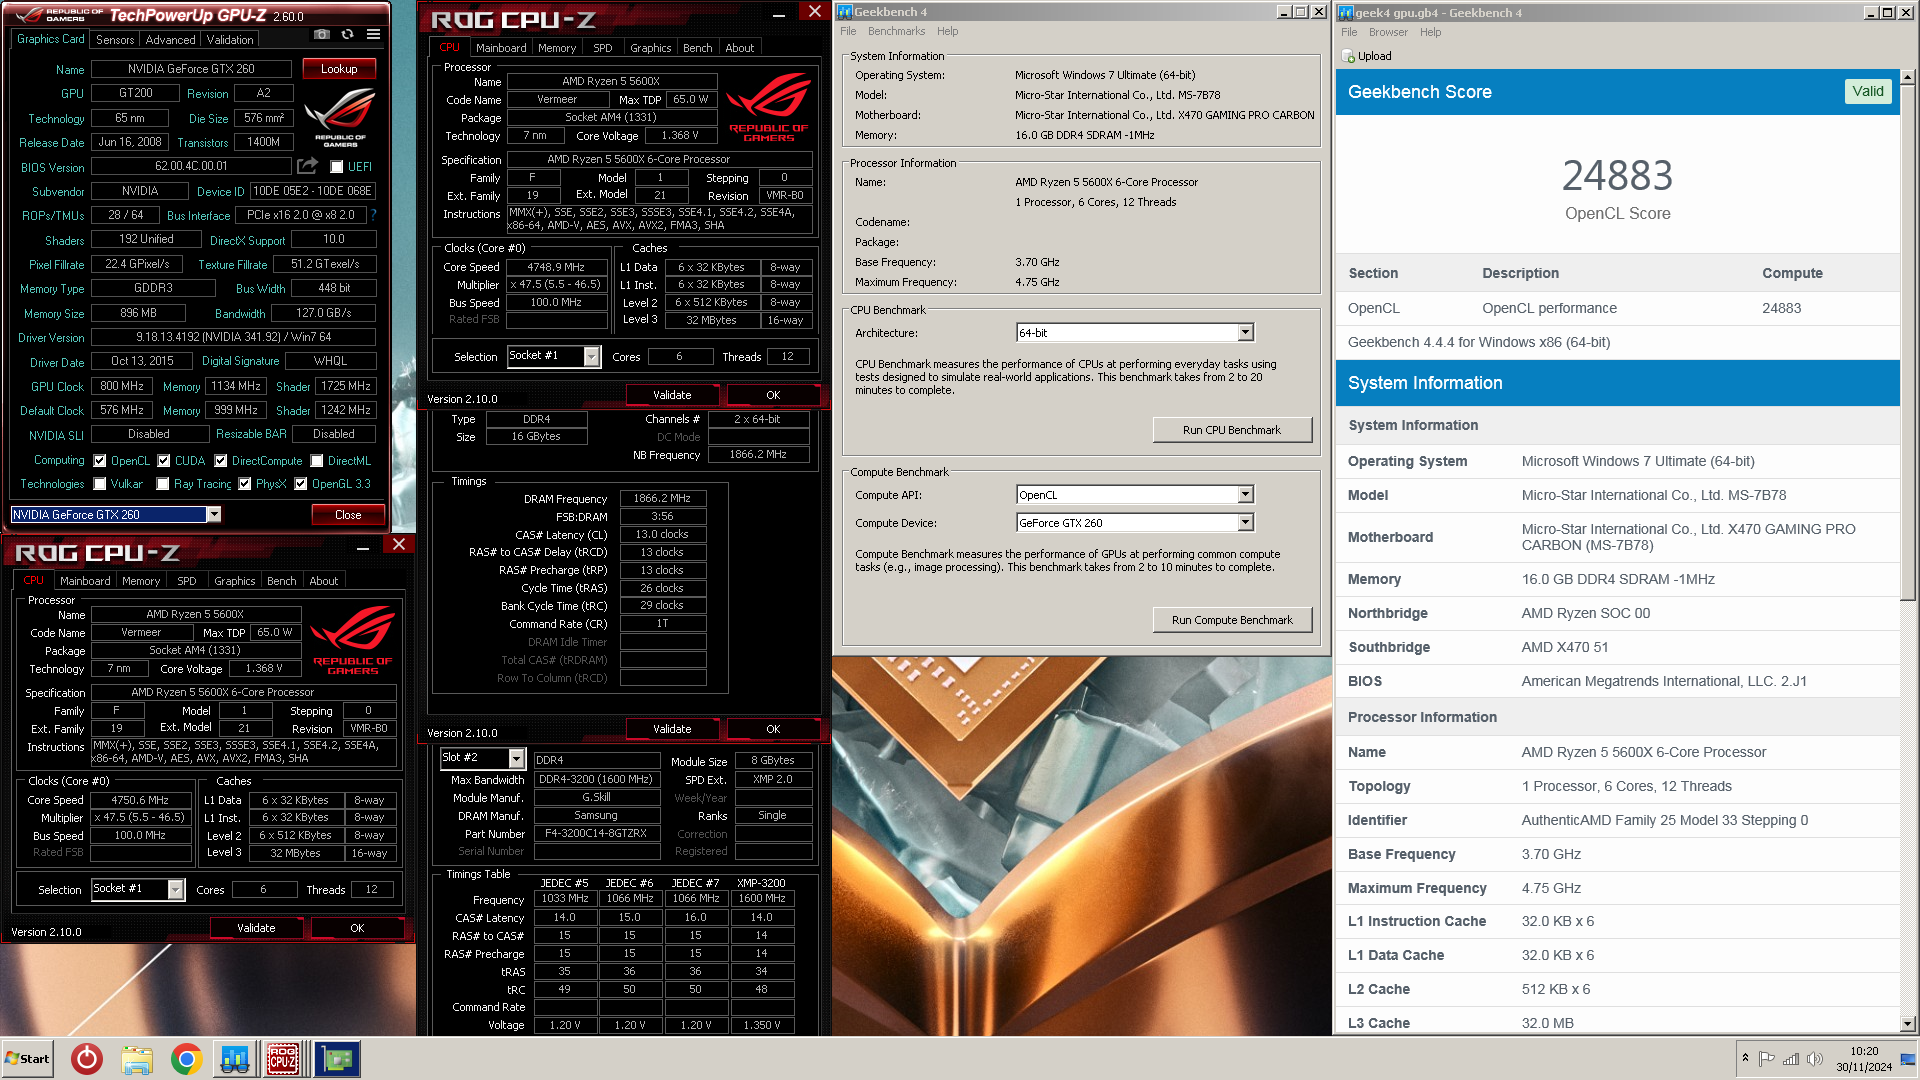Click Geekbench browser scrollbar up arrow
Screen dimensions: 1920x1080
(1908, 77)
